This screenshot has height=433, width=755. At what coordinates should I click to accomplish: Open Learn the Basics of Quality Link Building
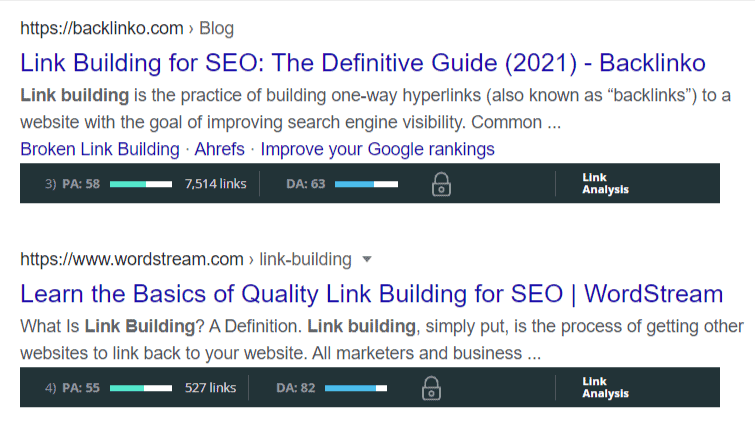tap(371, 294)
